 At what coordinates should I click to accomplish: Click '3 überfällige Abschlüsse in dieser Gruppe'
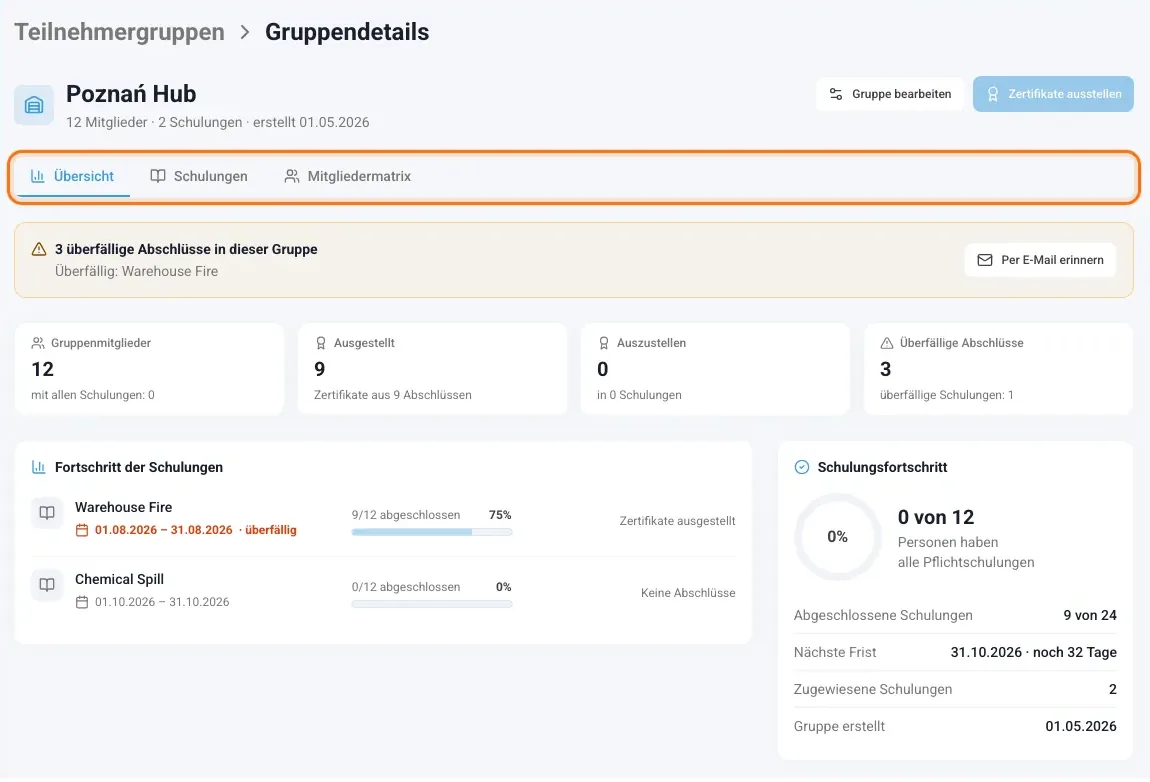186,249
